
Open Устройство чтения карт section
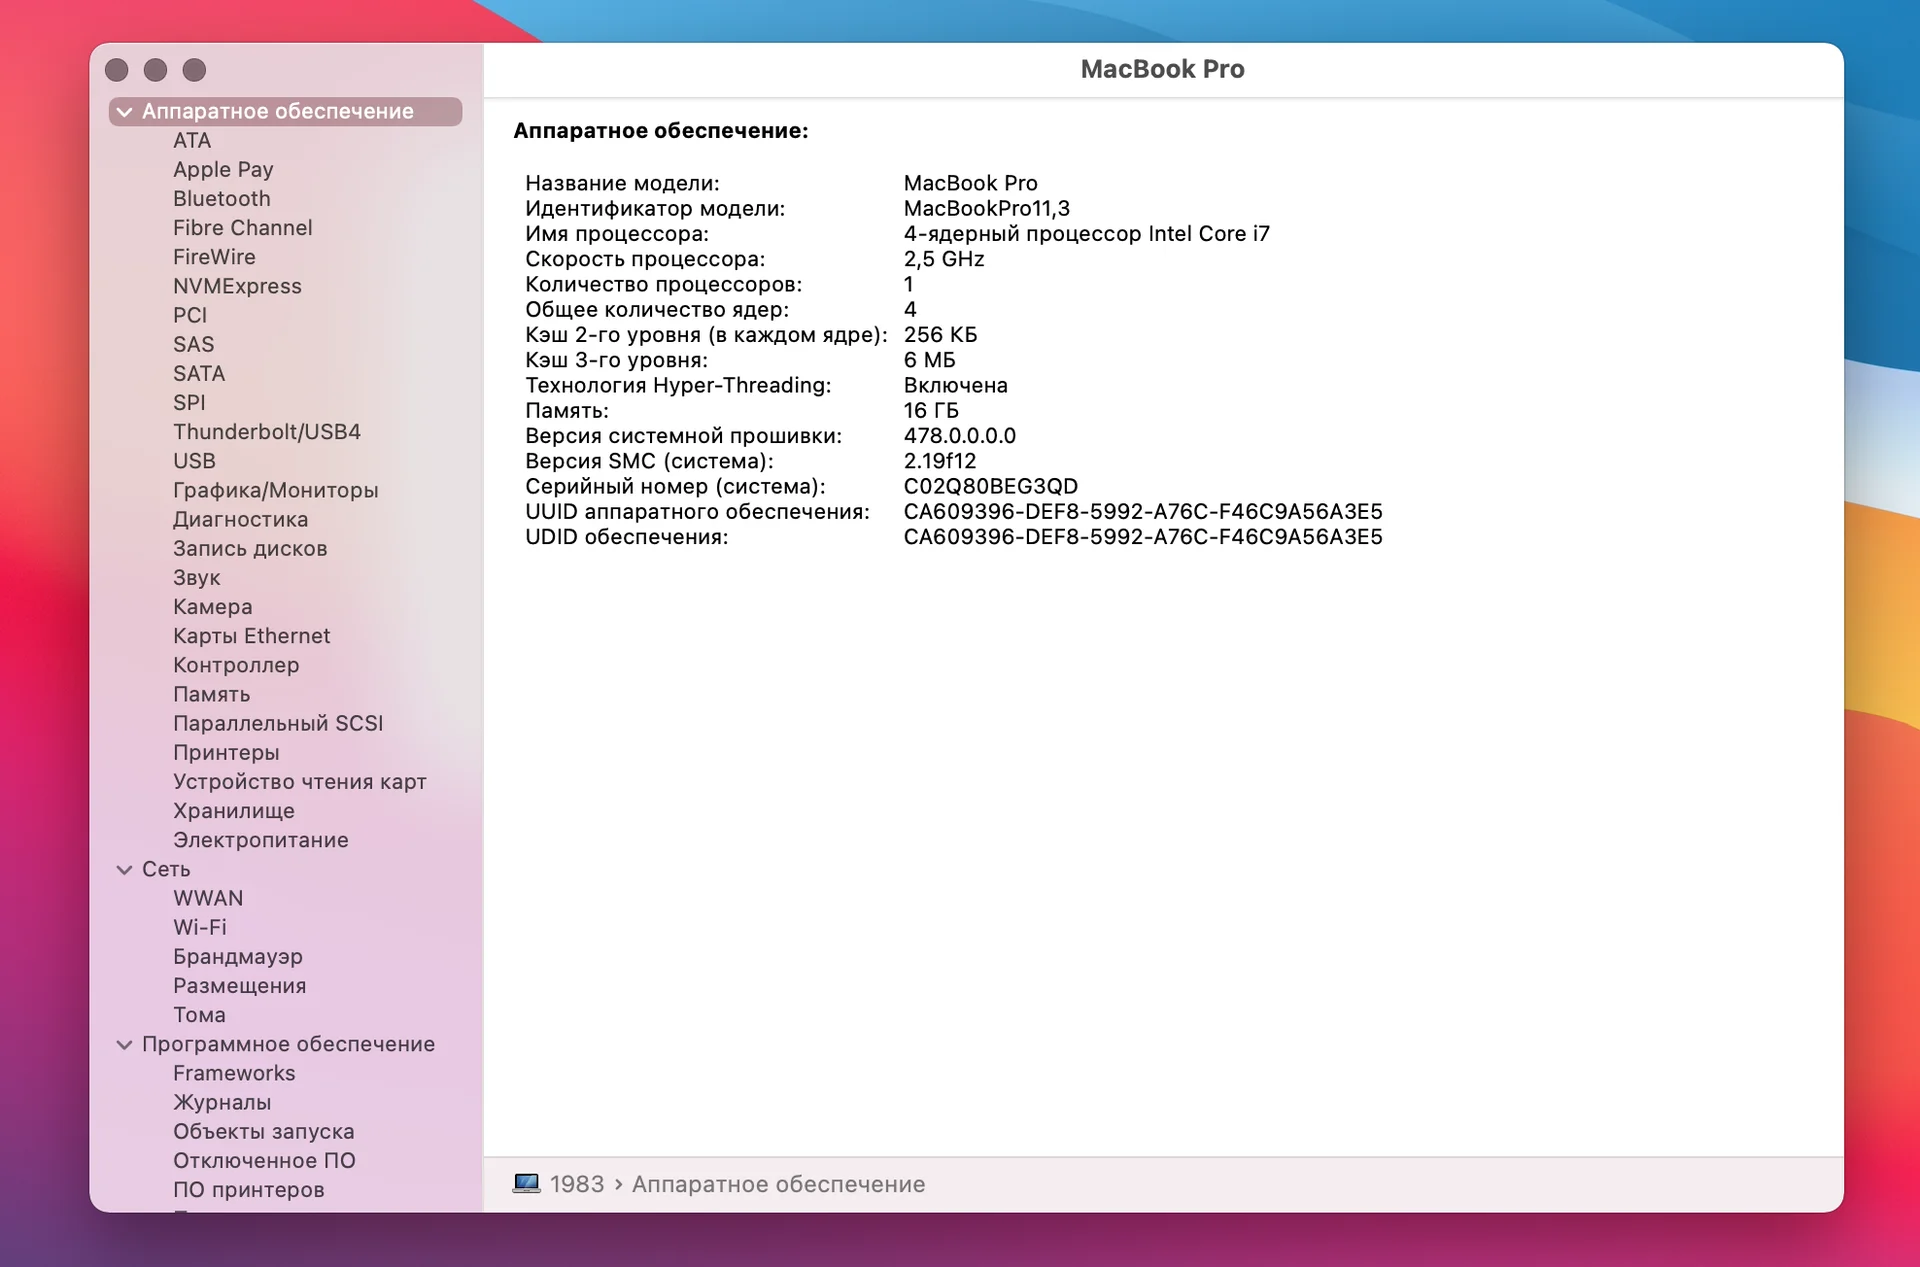tap(300, 782)
